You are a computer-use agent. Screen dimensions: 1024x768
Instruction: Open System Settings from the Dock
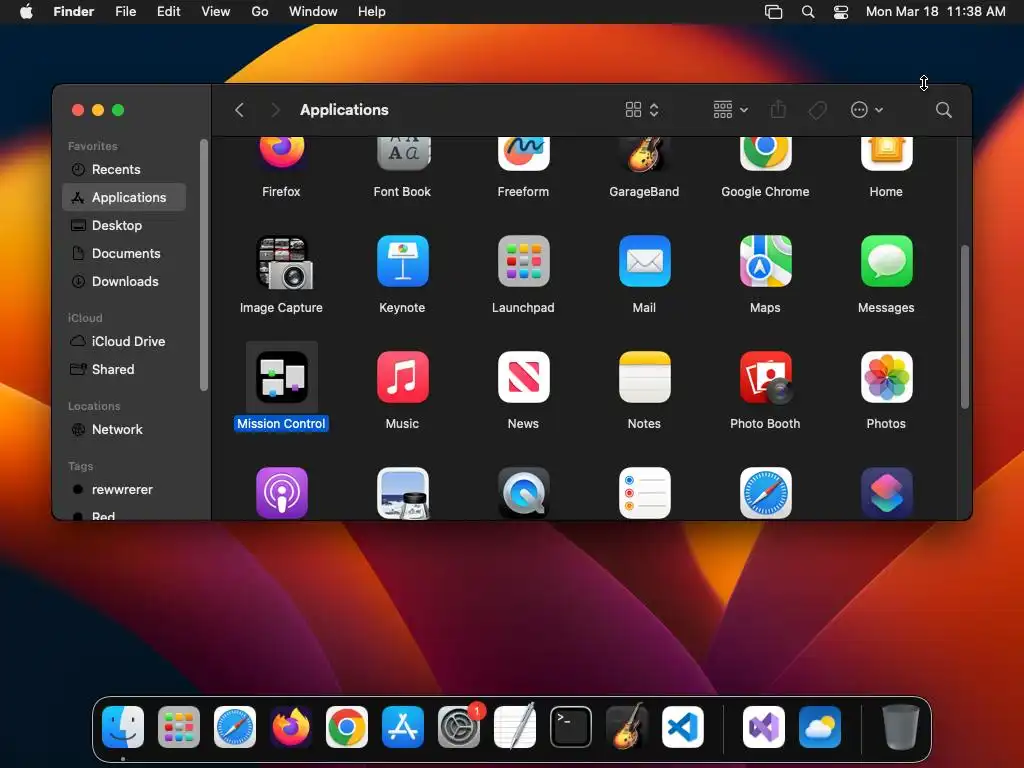point(459,727)
